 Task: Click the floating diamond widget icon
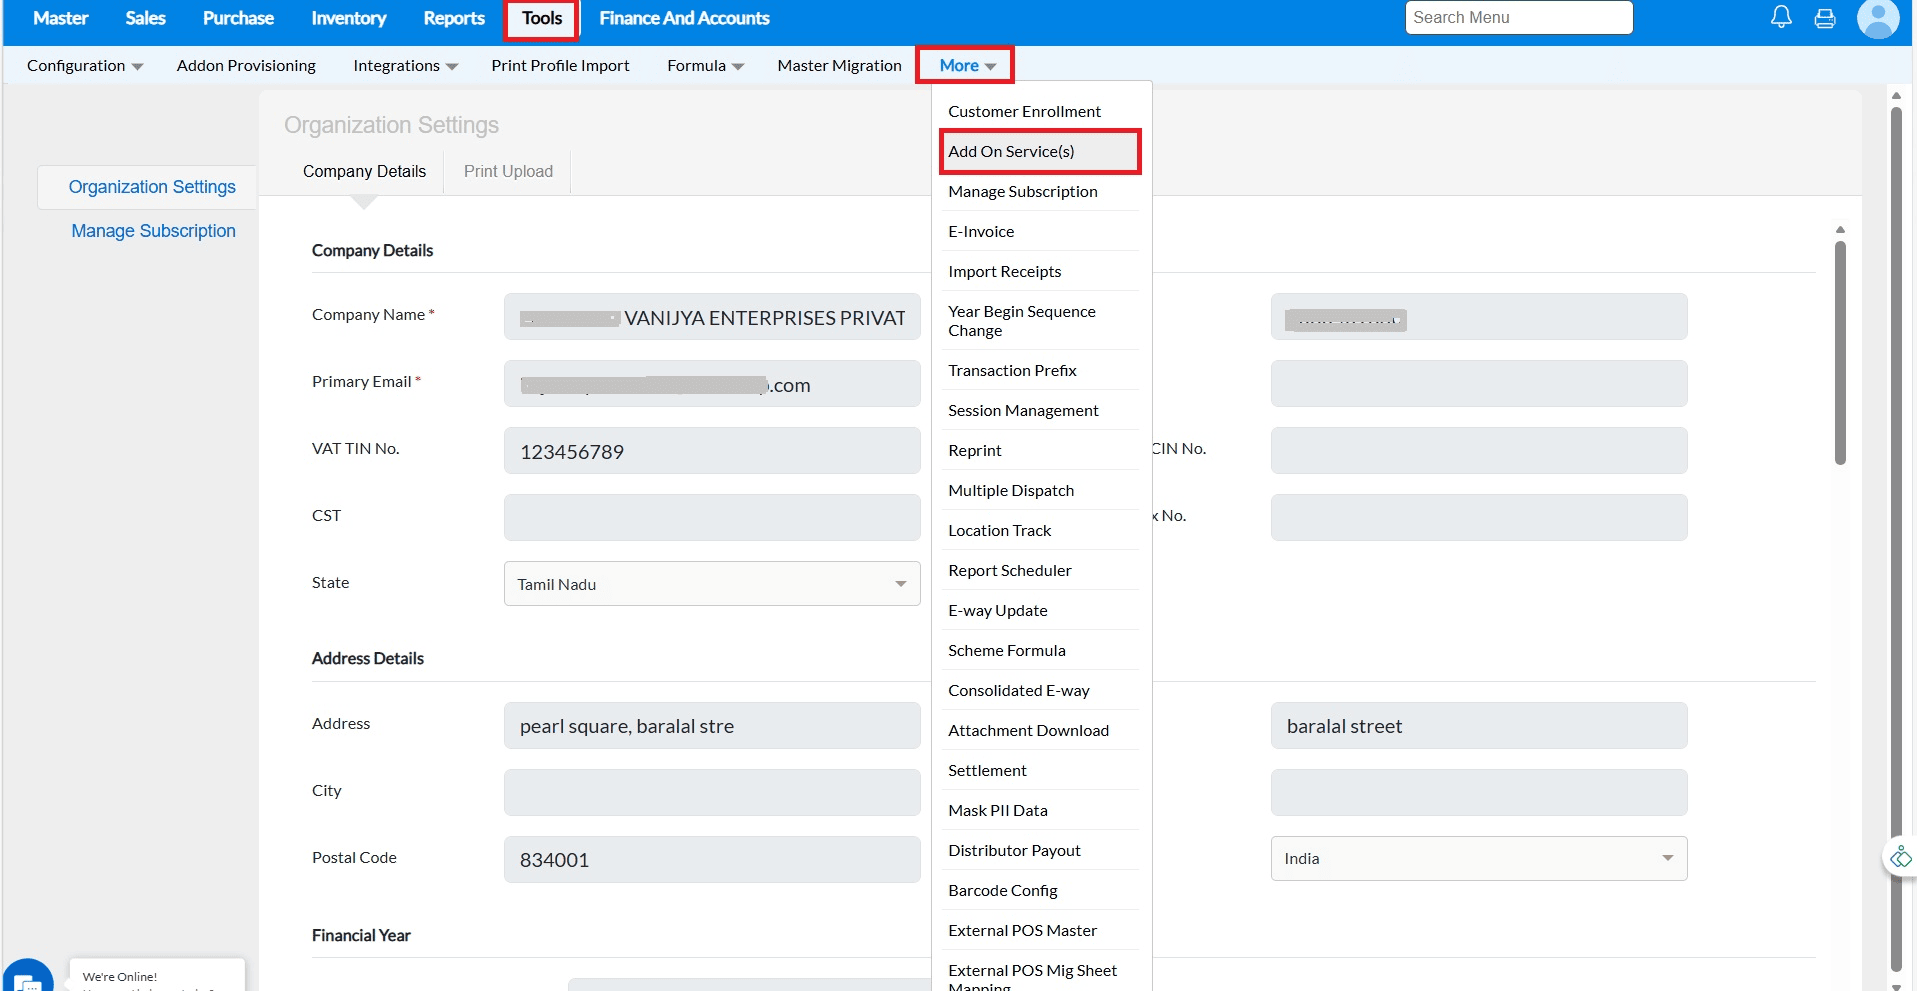tap(1900, 858)
